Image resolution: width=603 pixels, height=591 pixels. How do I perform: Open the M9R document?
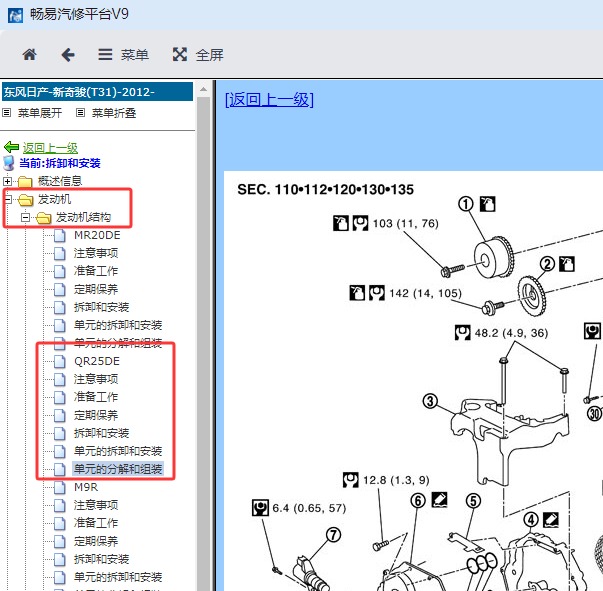coord(86,487)
